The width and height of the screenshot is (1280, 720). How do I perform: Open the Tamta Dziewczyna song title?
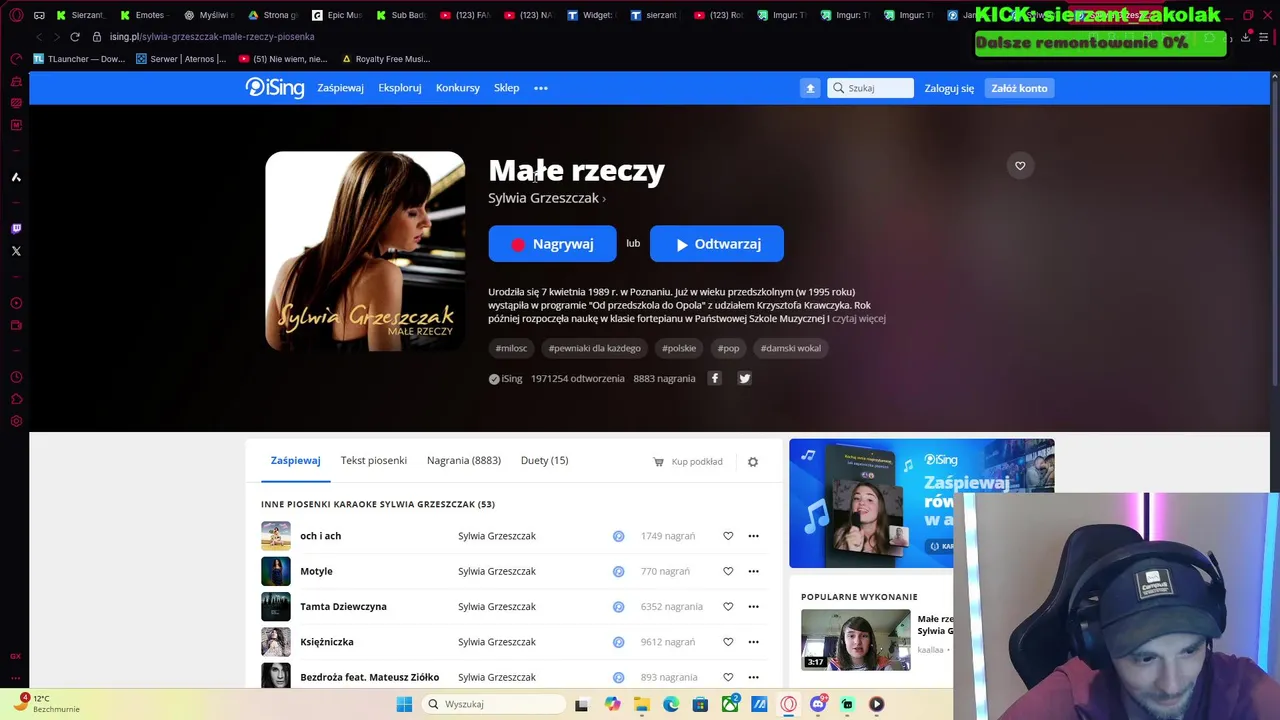tap(343, 607)
